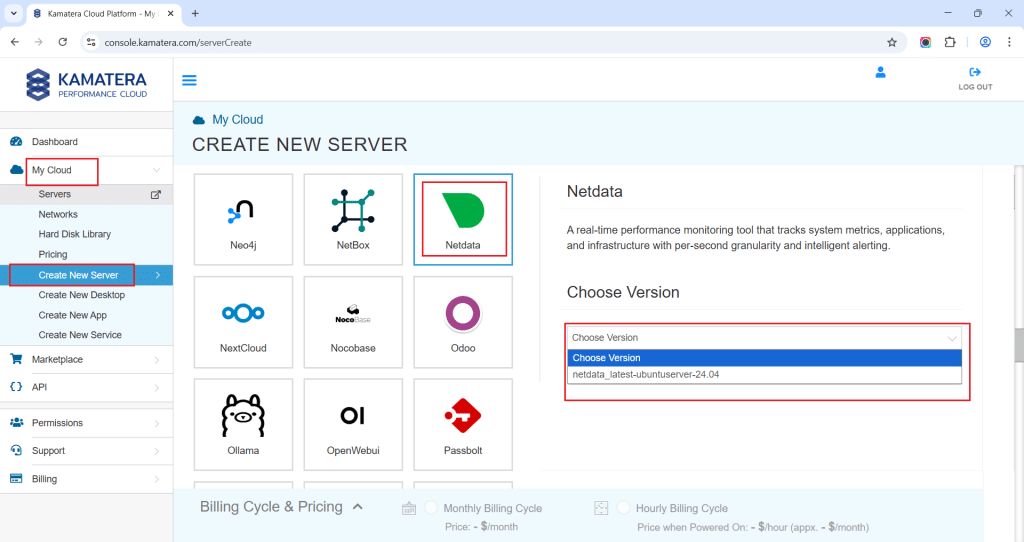Expand the Permissions menu
This screenshot has width=1024, height=542.
pyautogui.click(x=86, y=423)
